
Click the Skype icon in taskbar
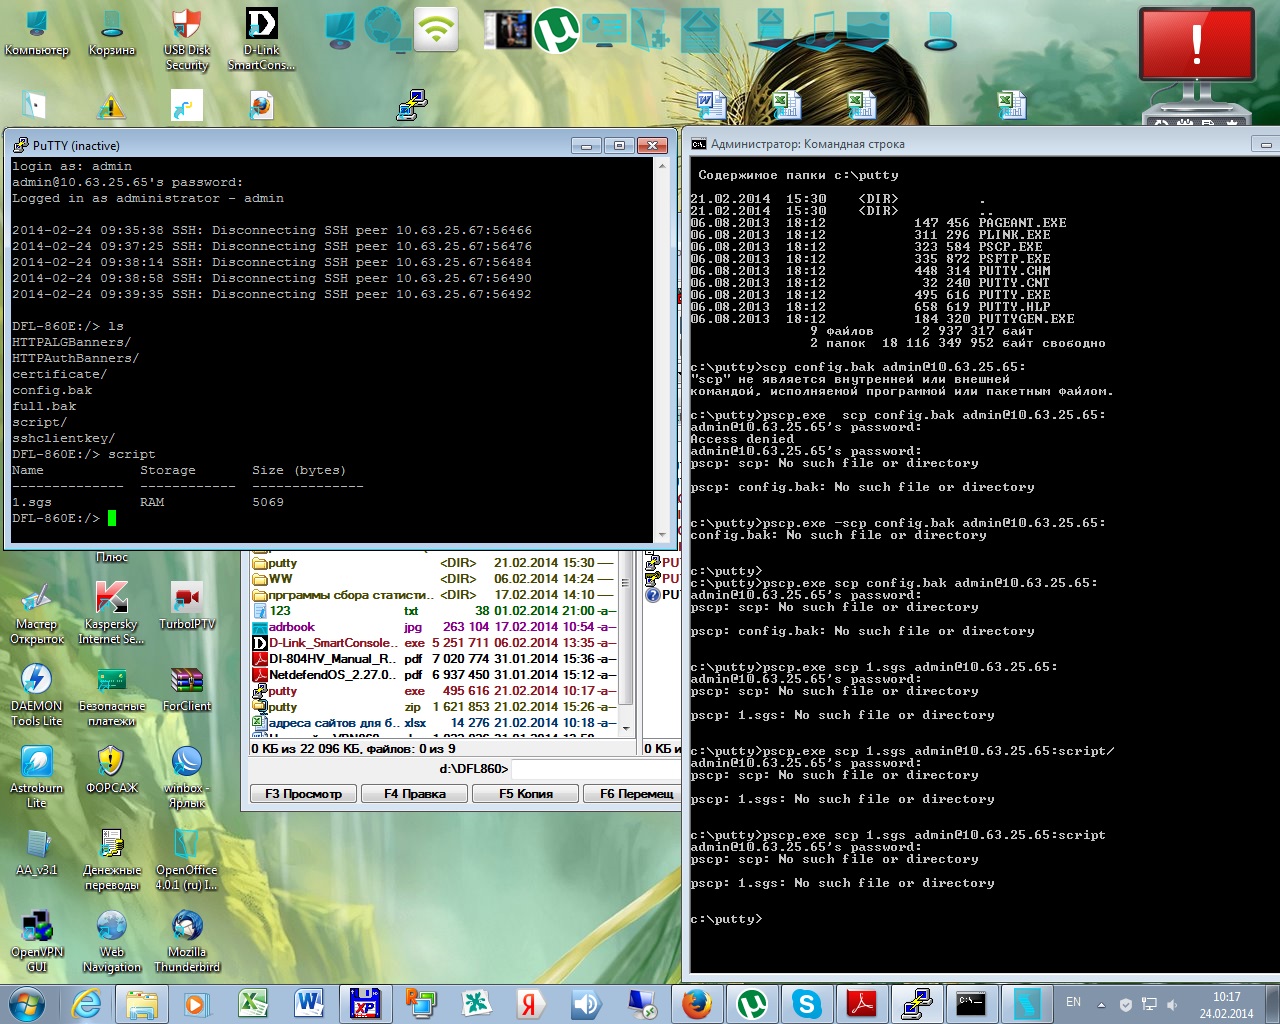pyautogui.click(x=806, y=1003)
